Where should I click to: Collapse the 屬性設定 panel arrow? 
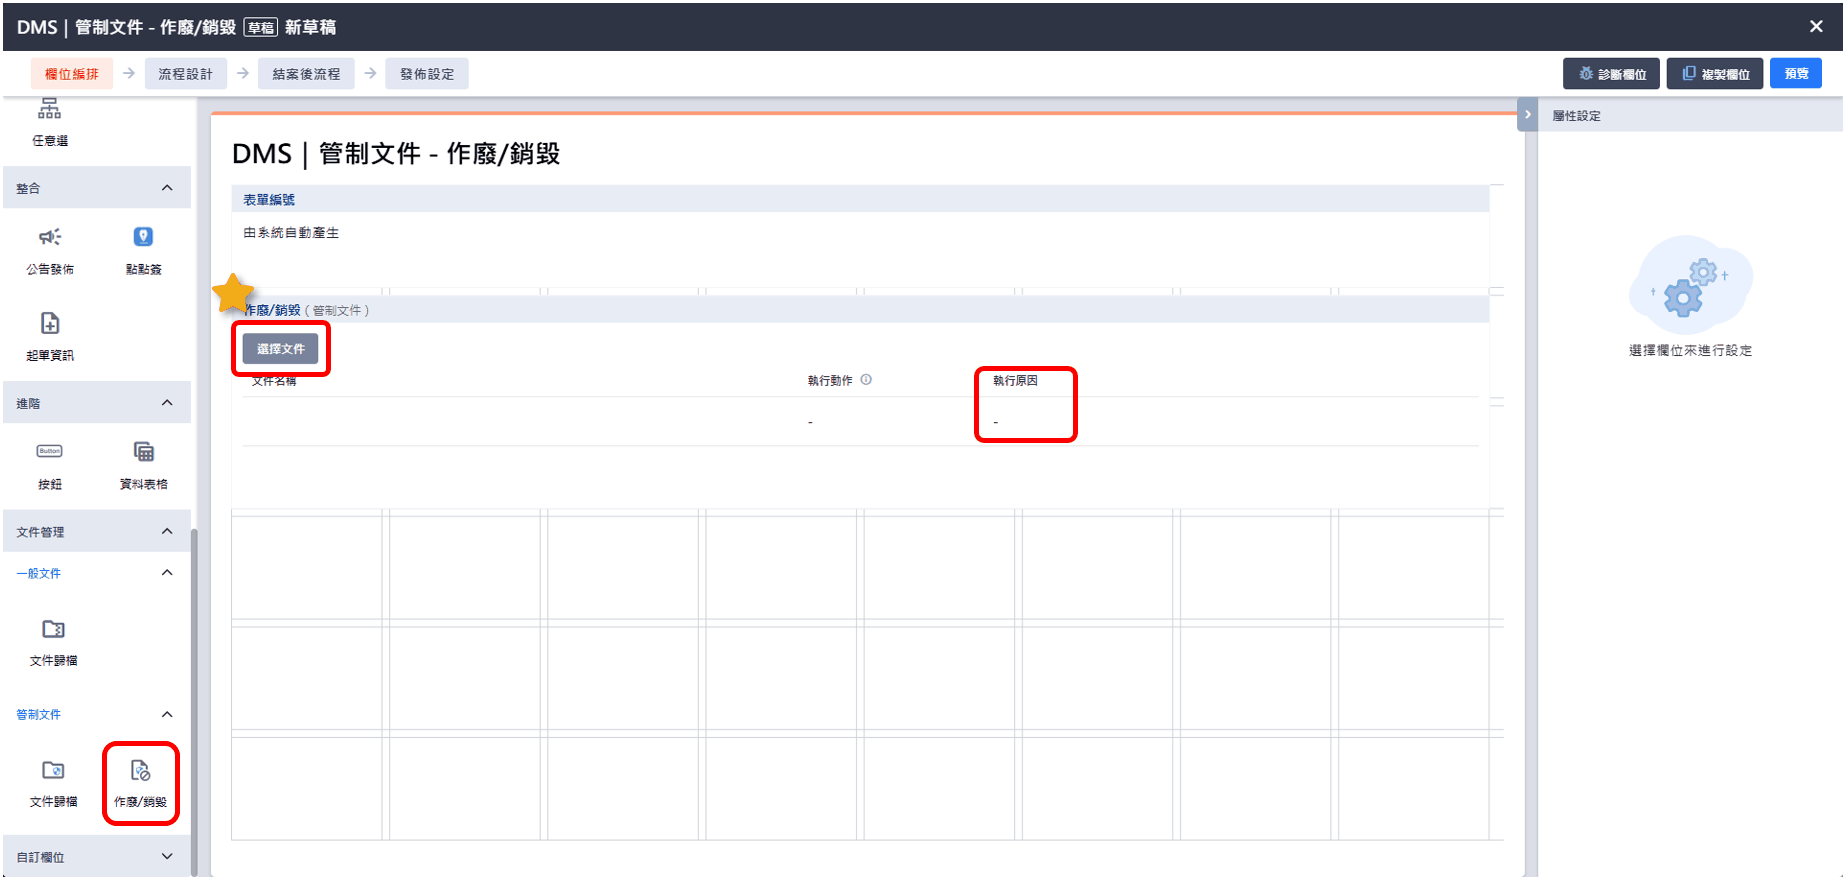coord(1527,114)
